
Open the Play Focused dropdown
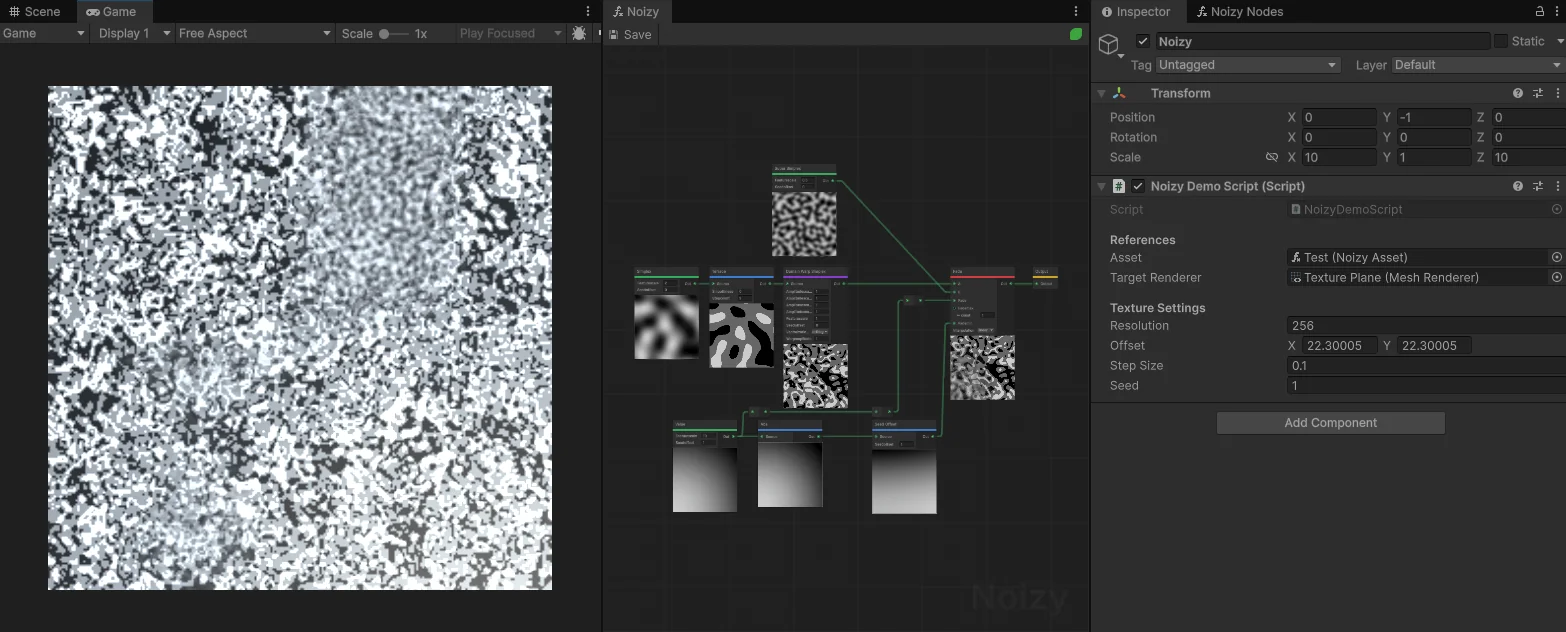click(510, 33)
